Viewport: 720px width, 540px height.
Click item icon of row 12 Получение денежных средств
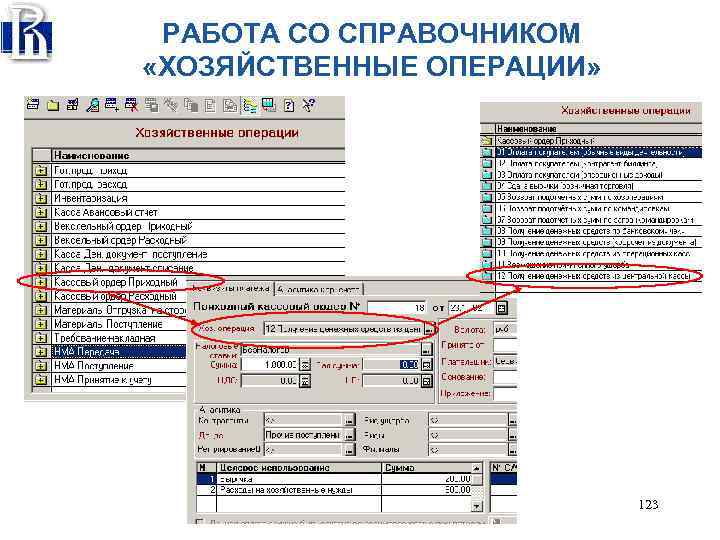(487, 276)
